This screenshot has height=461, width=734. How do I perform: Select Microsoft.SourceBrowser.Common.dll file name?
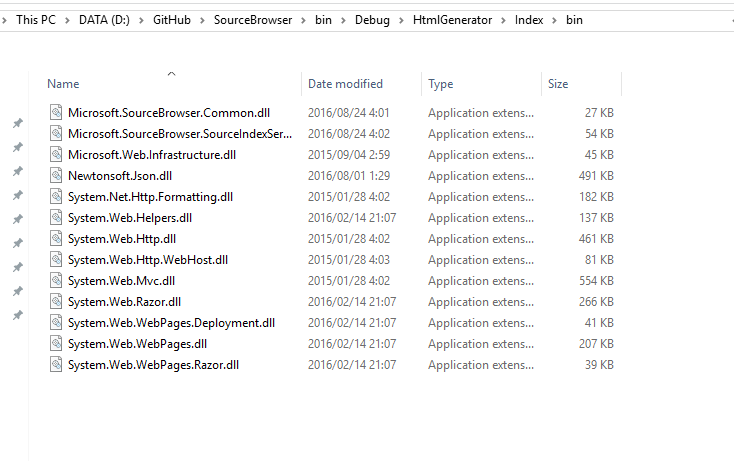coord(169,113)
